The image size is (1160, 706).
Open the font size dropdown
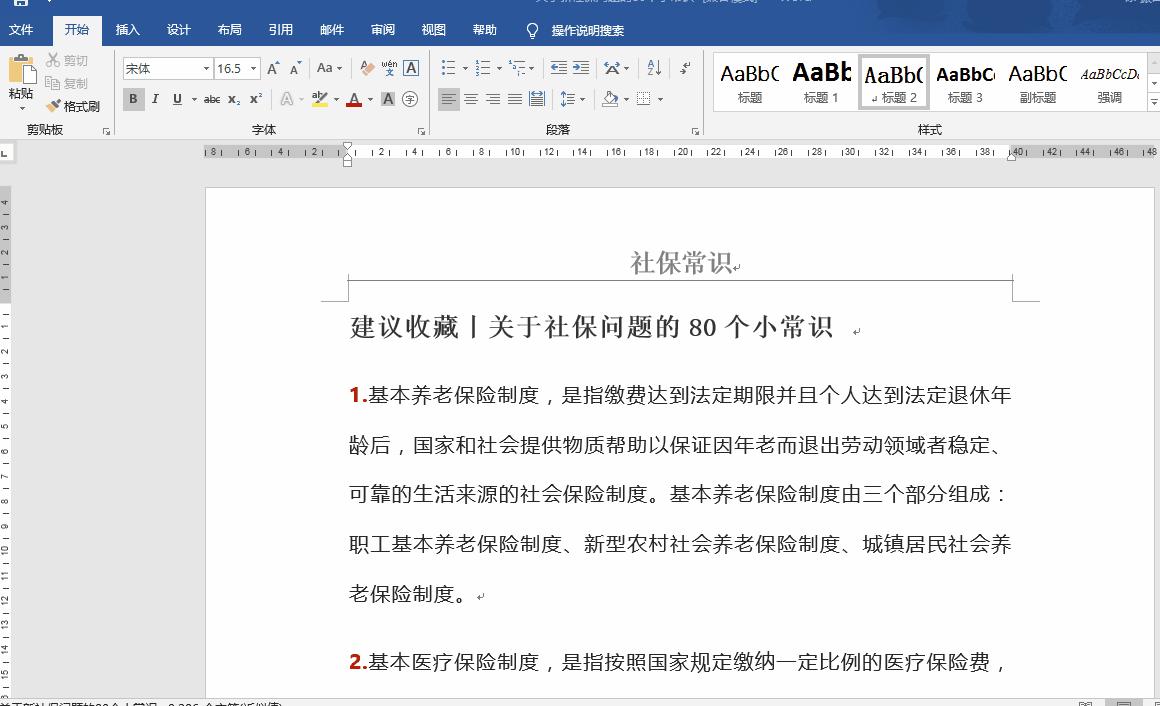click(253, 68)
